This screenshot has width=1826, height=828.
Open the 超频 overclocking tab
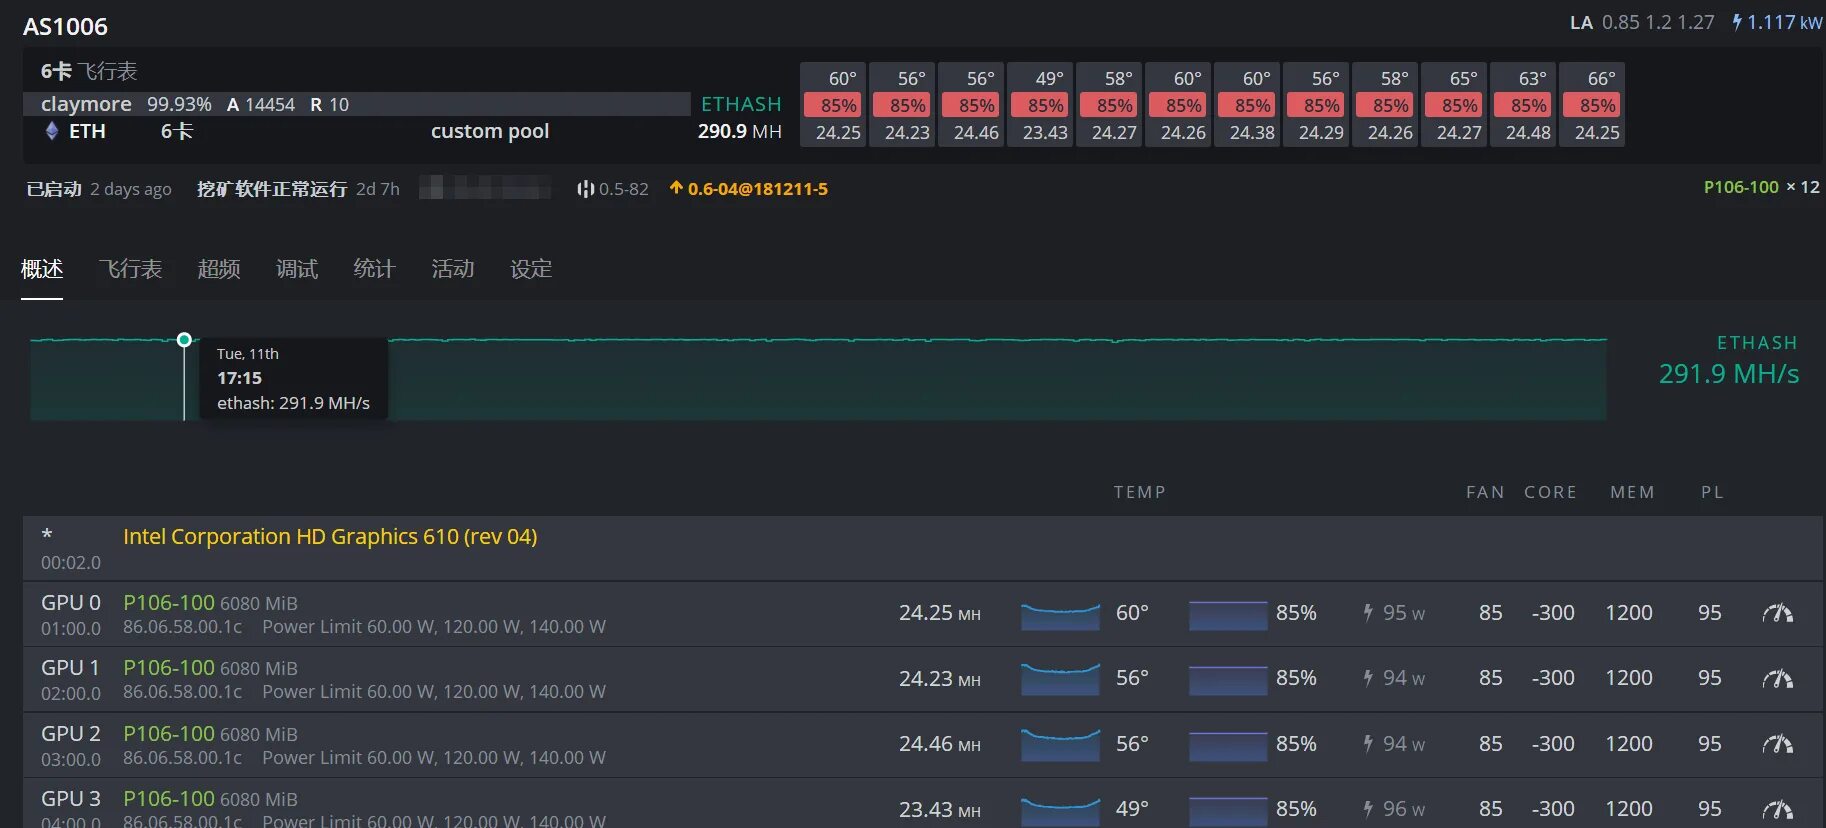click(x=219, y=269)
